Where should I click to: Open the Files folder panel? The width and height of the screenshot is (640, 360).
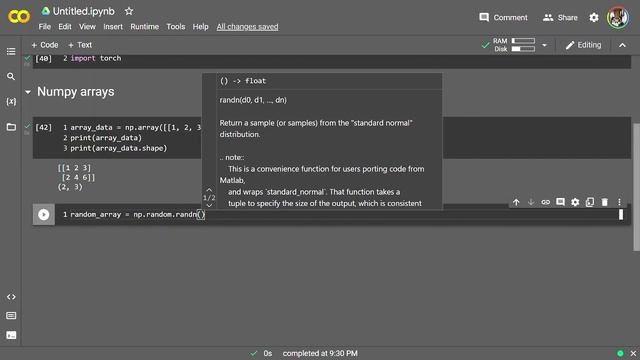(11, 127)
